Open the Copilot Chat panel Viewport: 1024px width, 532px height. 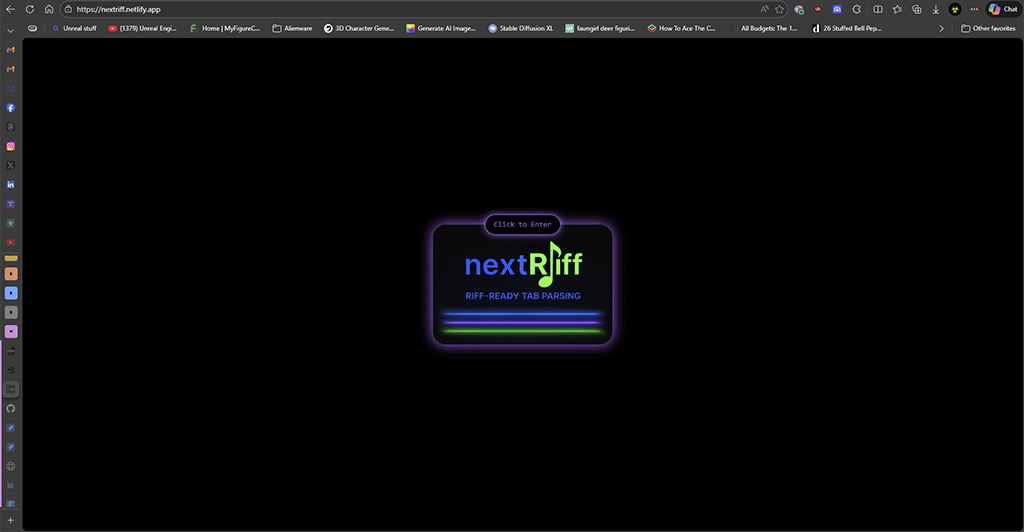tap(1003, 9)
